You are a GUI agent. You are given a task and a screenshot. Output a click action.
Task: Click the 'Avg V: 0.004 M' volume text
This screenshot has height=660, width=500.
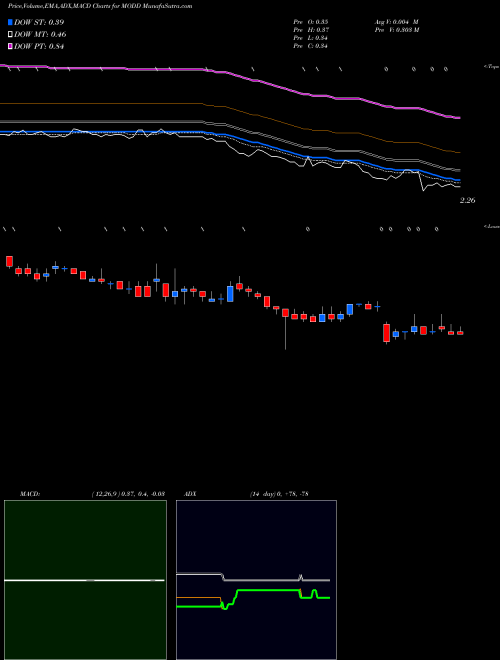click(396, 22)
